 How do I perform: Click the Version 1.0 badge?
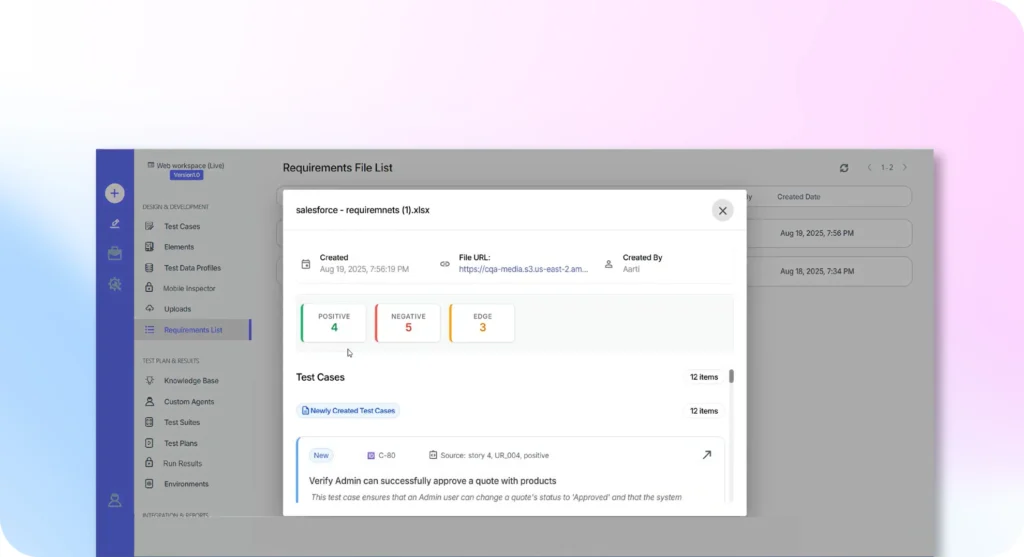point(187,175)
